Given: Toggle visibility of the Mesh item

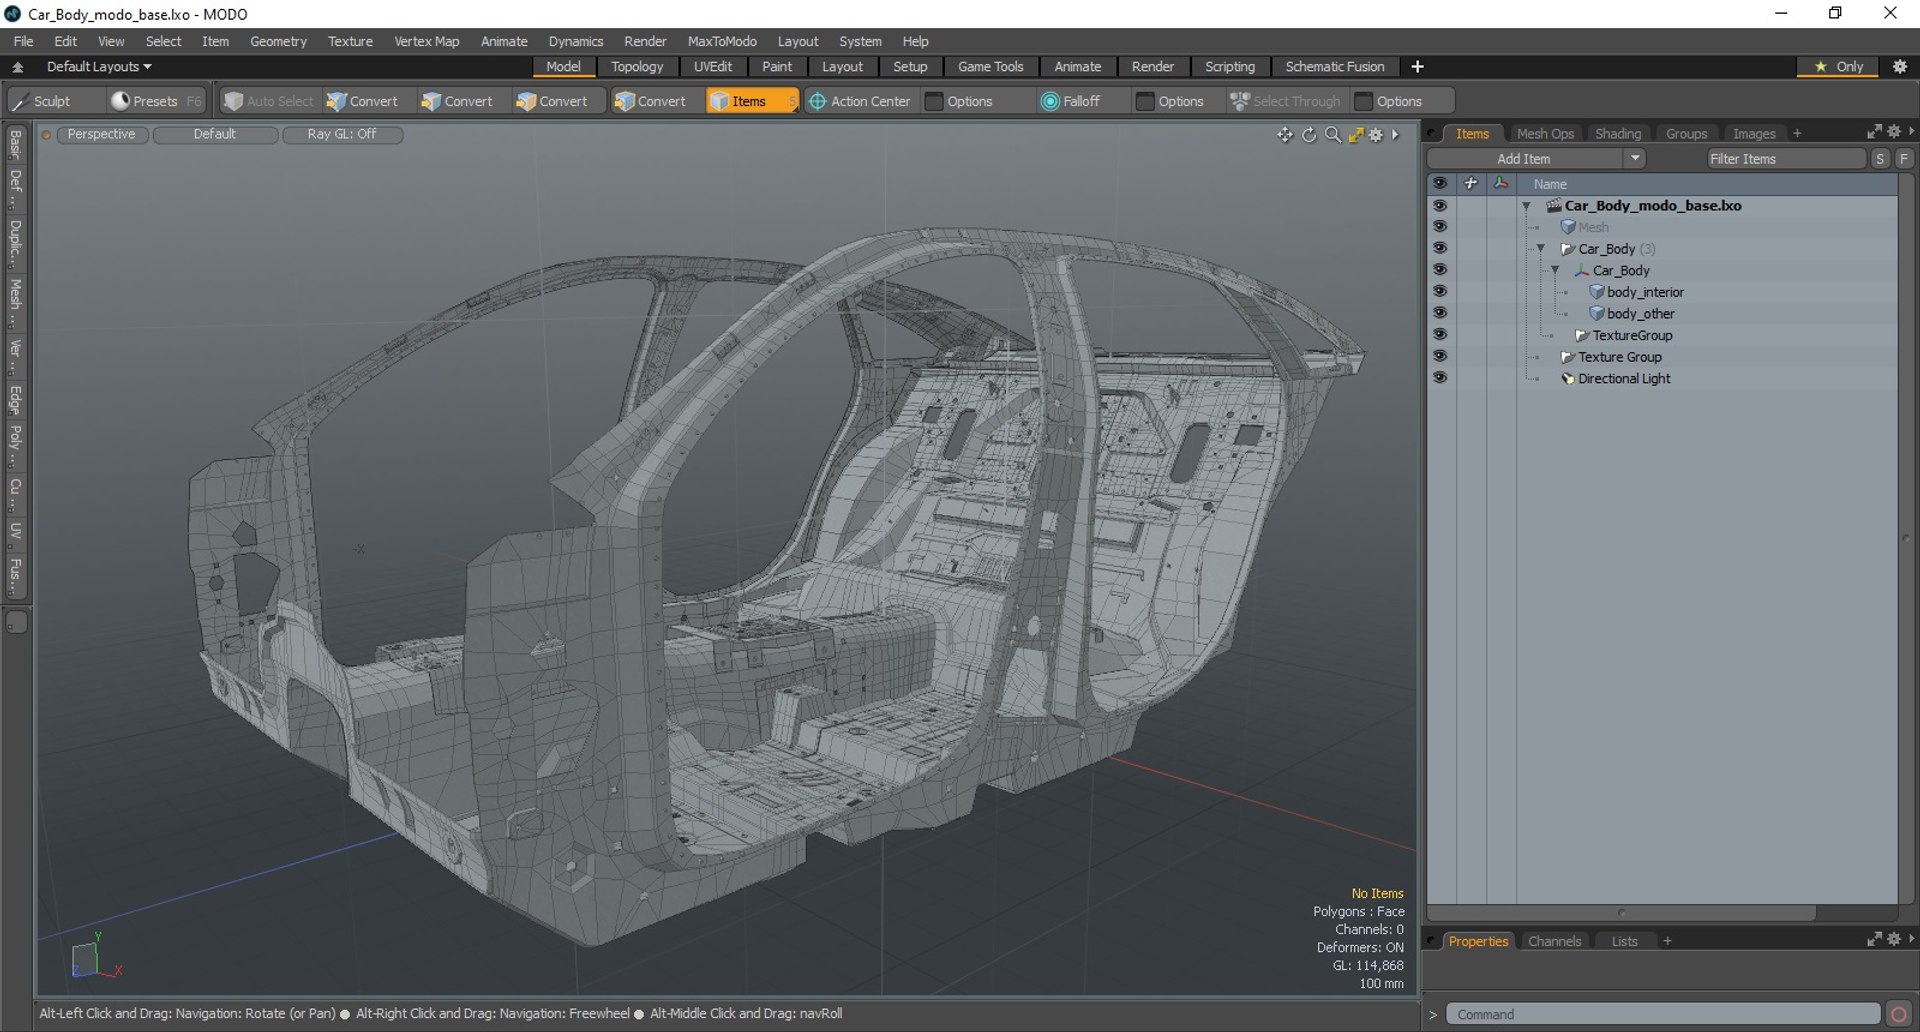Looking at the screenshot, I should pos(1440,227).
